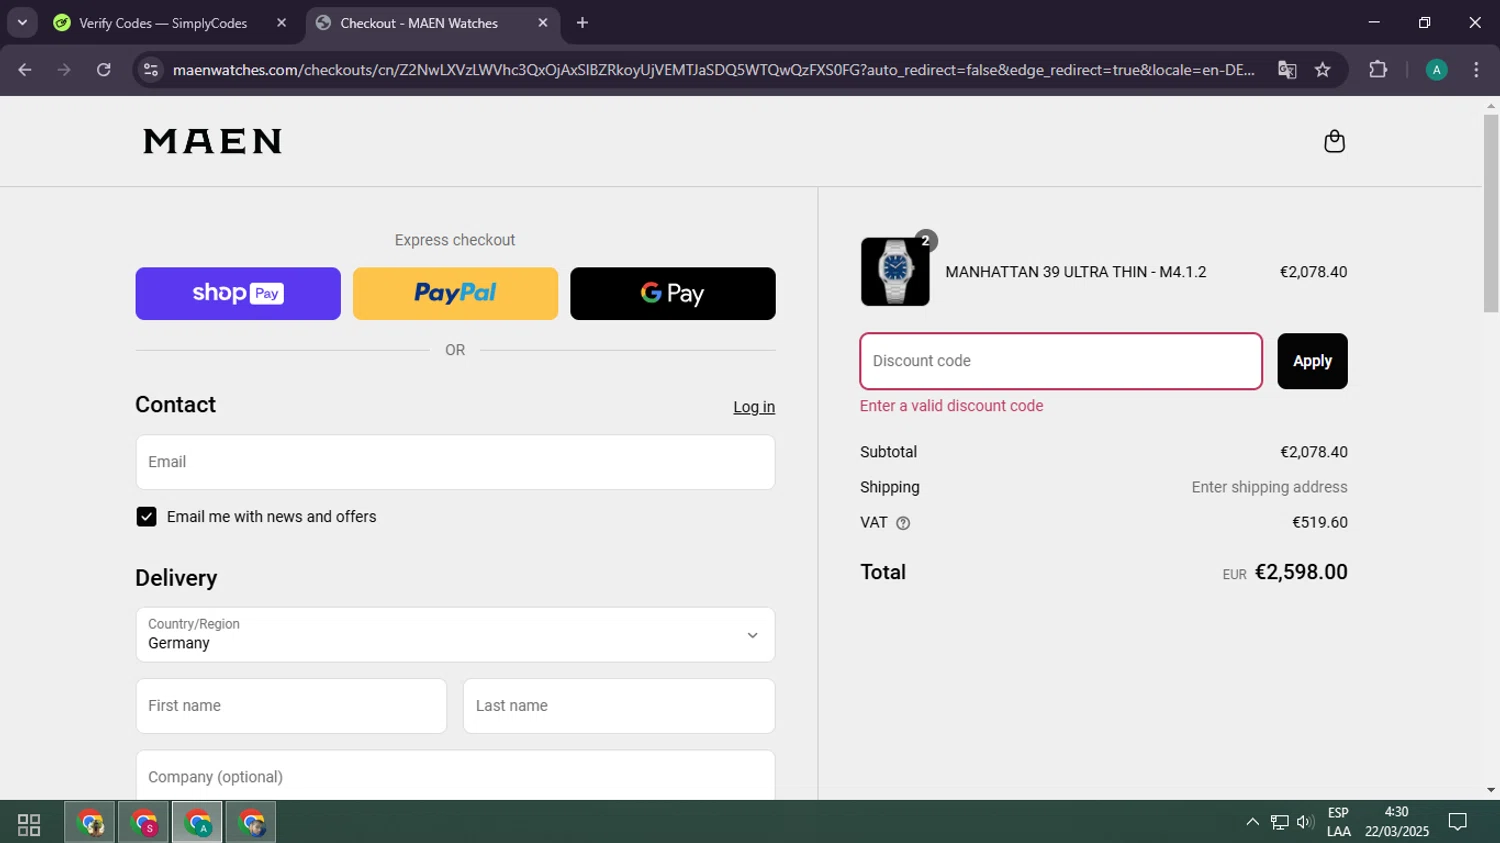Open the fourth Chrome taskbar icon
Screen dimensions: 1500x843
251,823
